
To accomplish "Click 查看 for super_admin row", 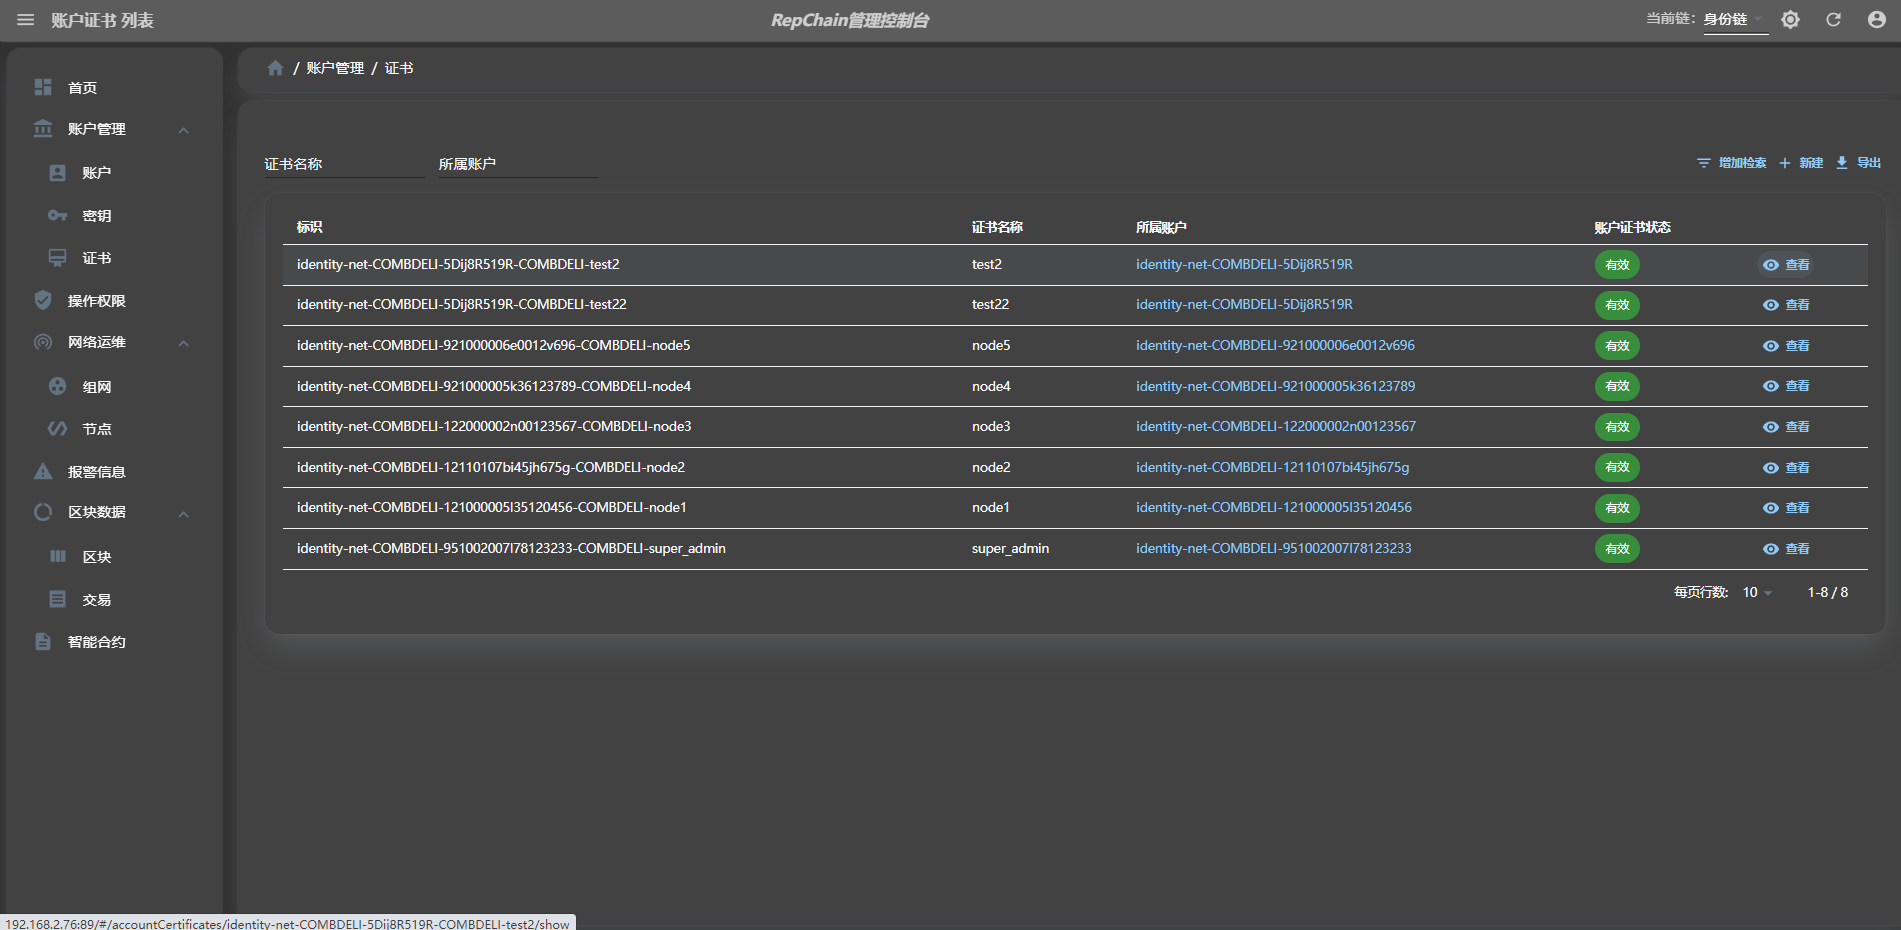I will click(x=1786, y=549).
